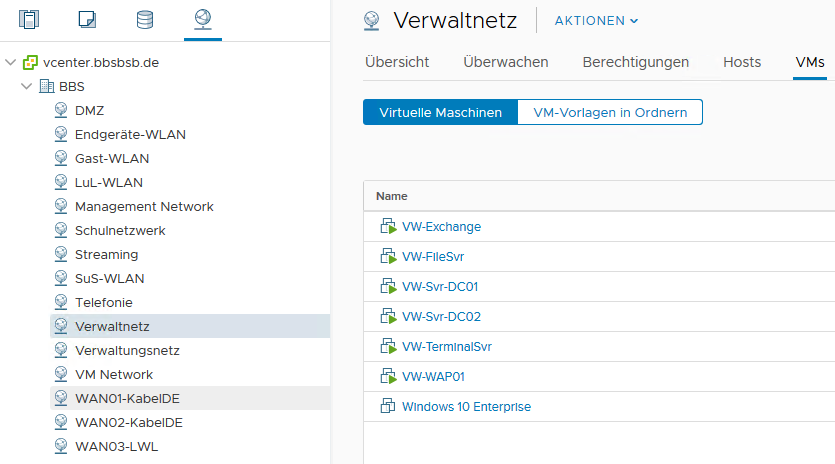The width and height of the screenshot is (835, 464).
Task: Click the vcenter.bbsbsb.de vCenter icon
Action: pos(30,62)
